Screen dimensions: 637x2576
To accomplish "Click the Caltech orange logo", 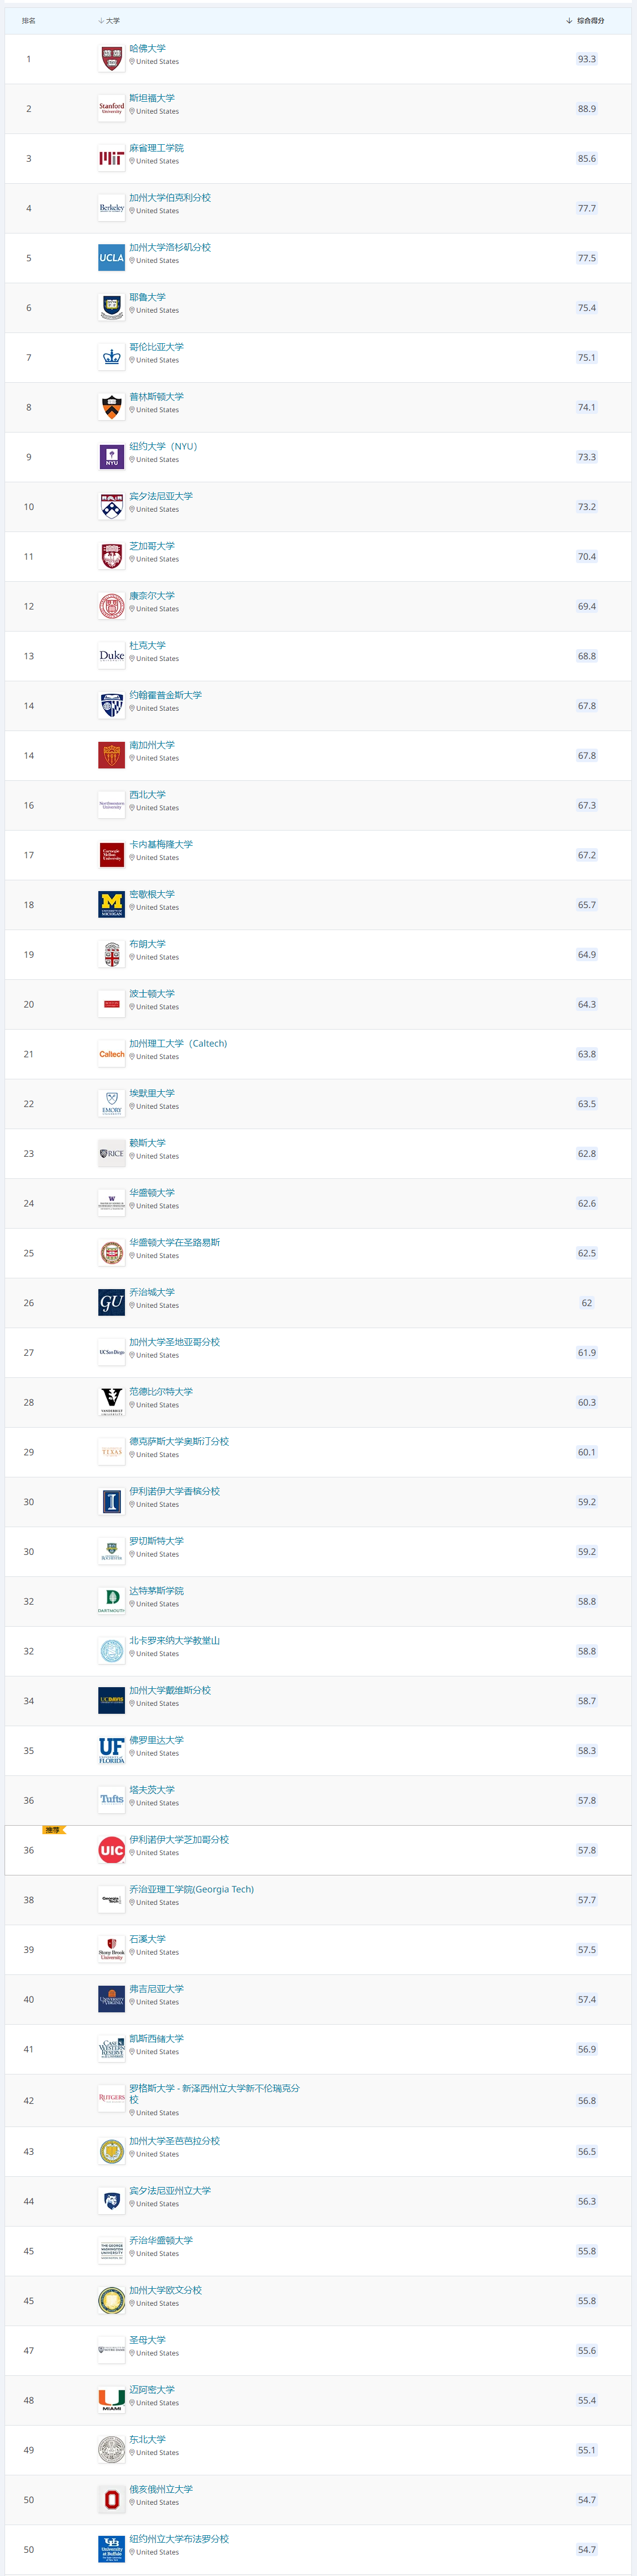I will (x=111, y=1054).
